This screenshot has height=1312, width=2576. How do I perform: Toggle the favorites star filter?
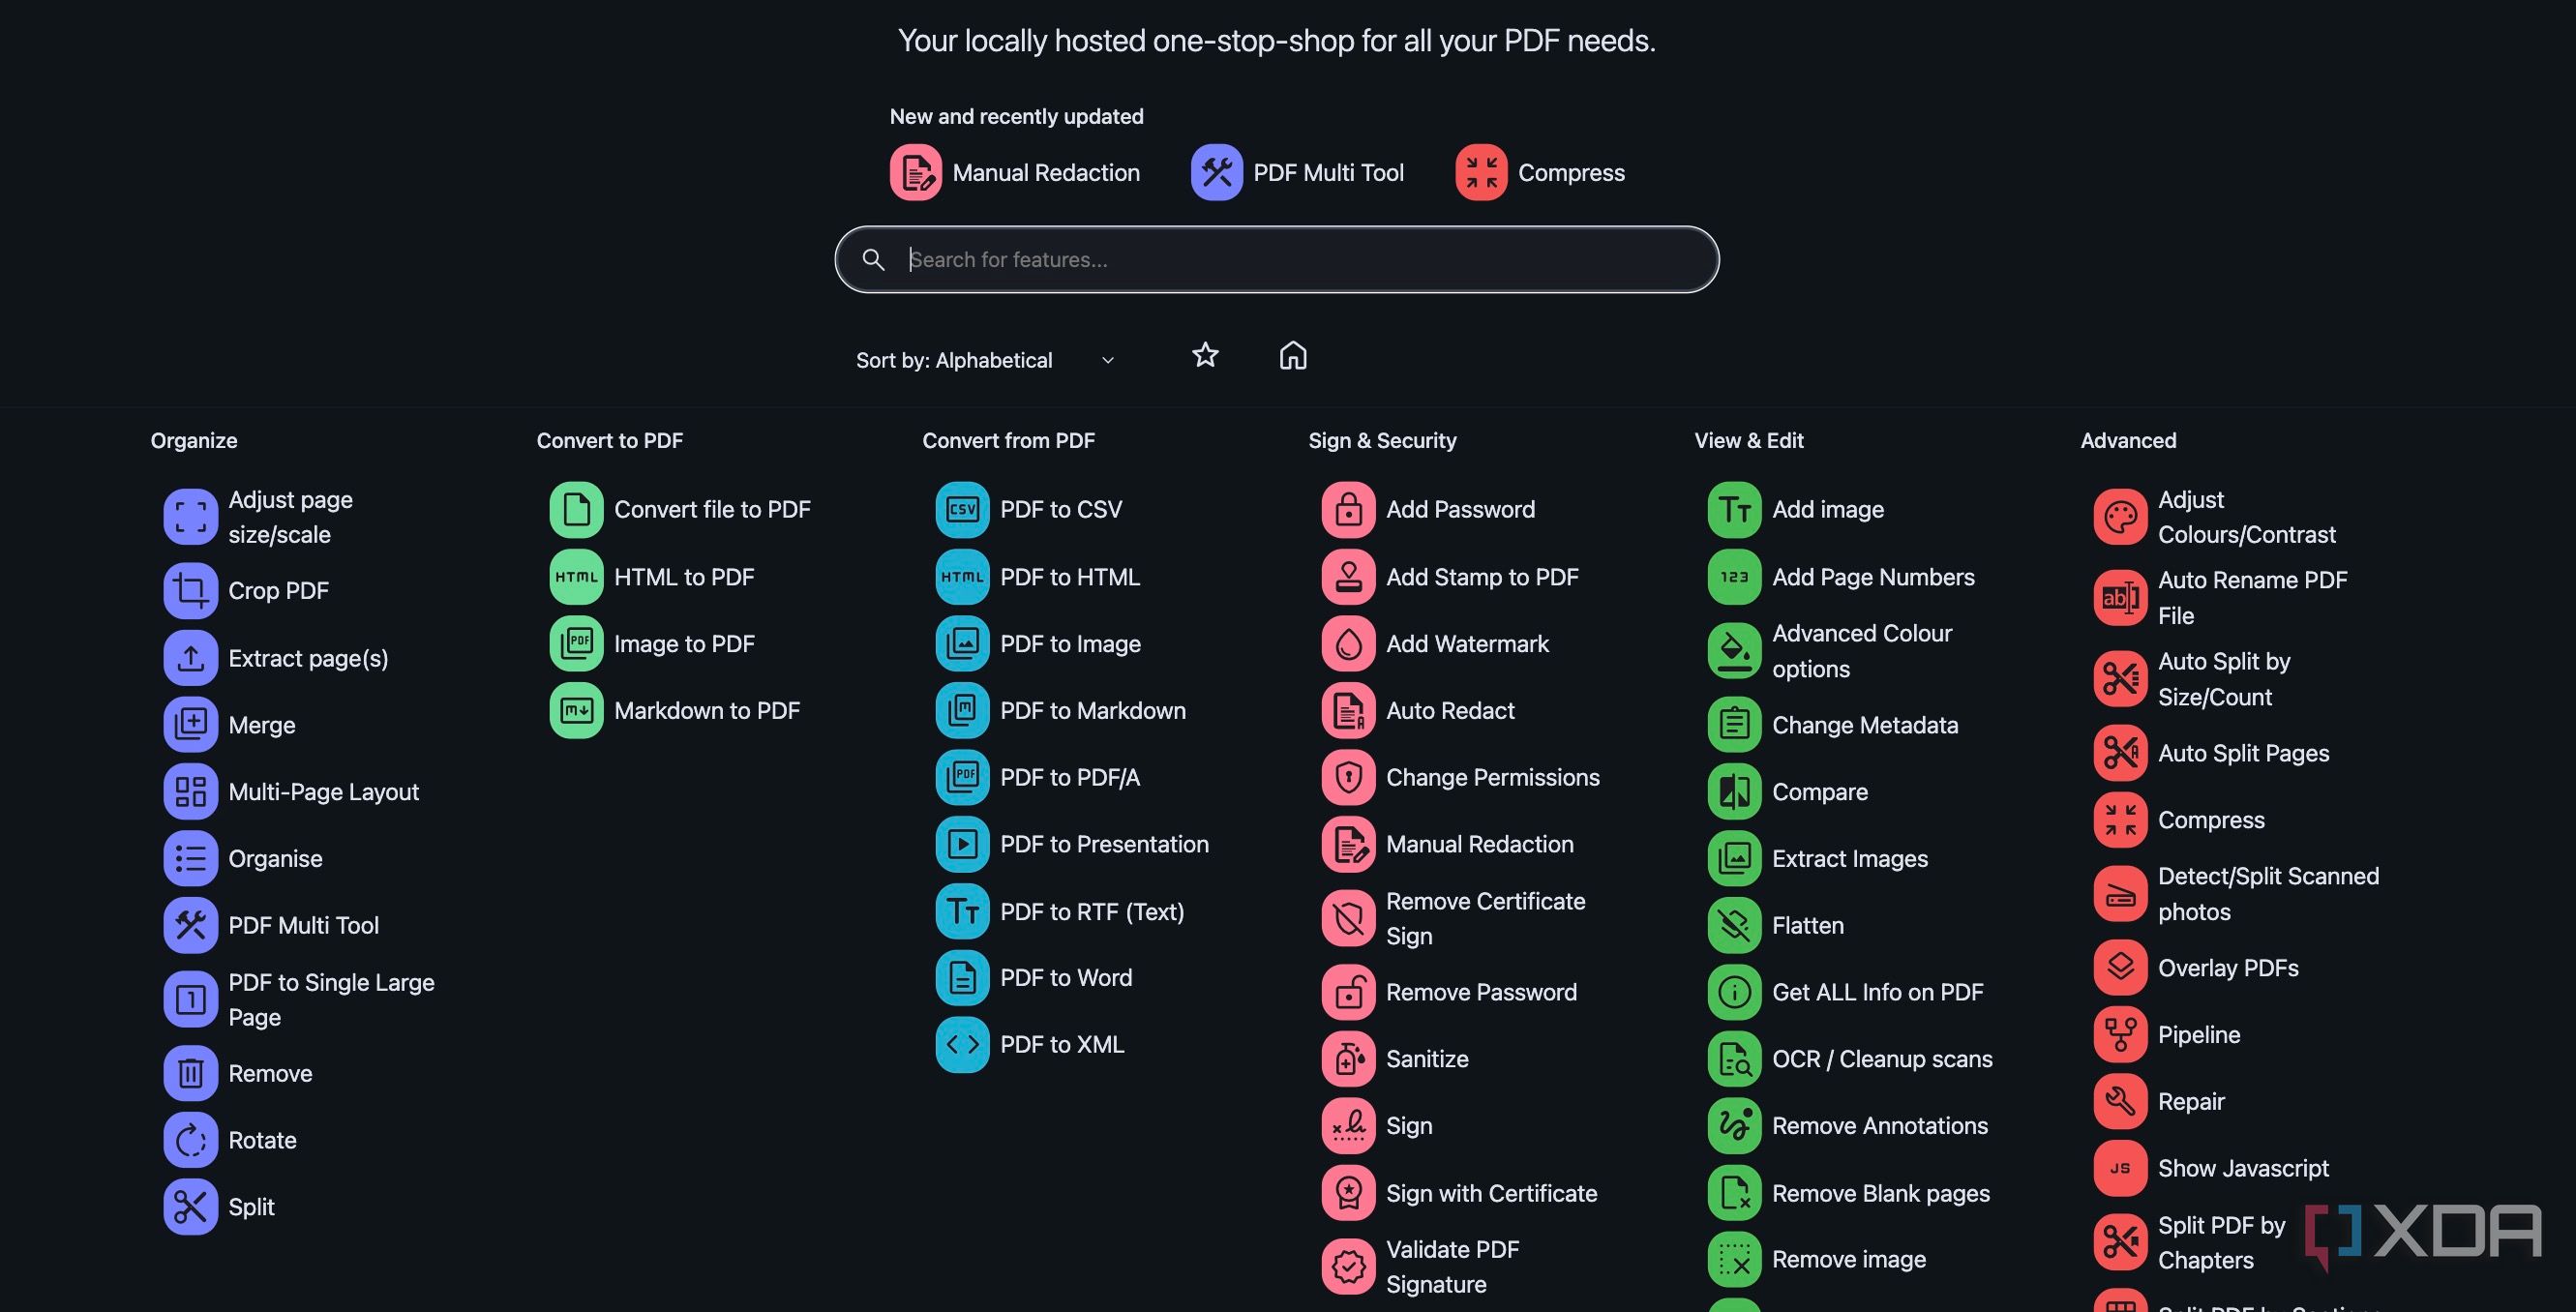[x=1205, y=355]
